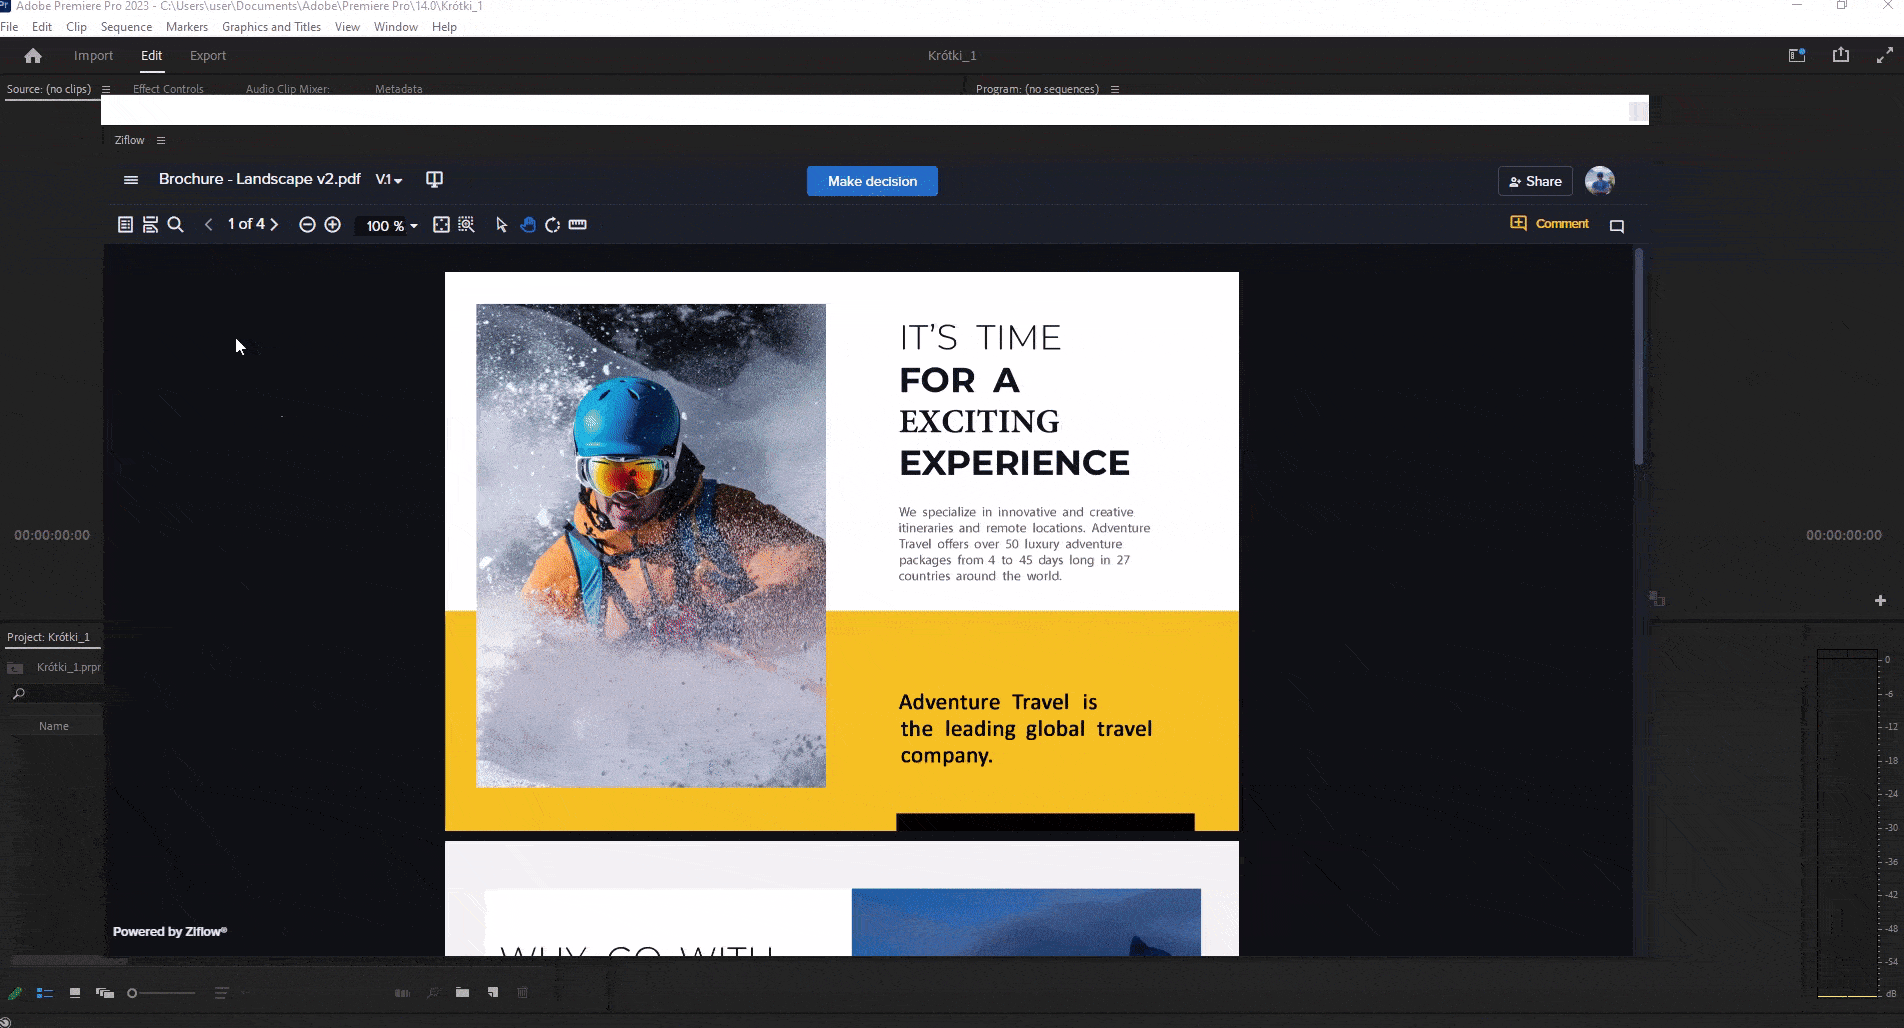Viewport: 1904px width, 1028px height.
Task: Click the skier photo on brochure page one
Action: (651, 546)
